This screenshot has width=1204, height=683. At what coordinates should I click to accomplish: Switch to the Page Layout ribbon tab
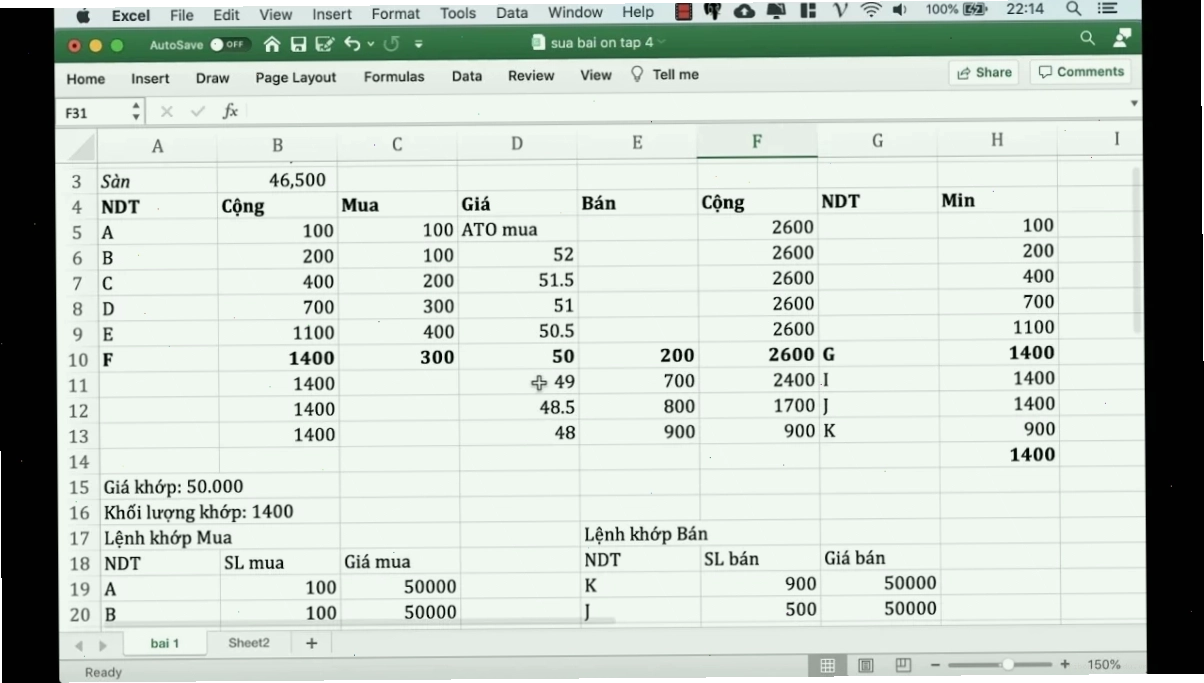tap(296, 77)
